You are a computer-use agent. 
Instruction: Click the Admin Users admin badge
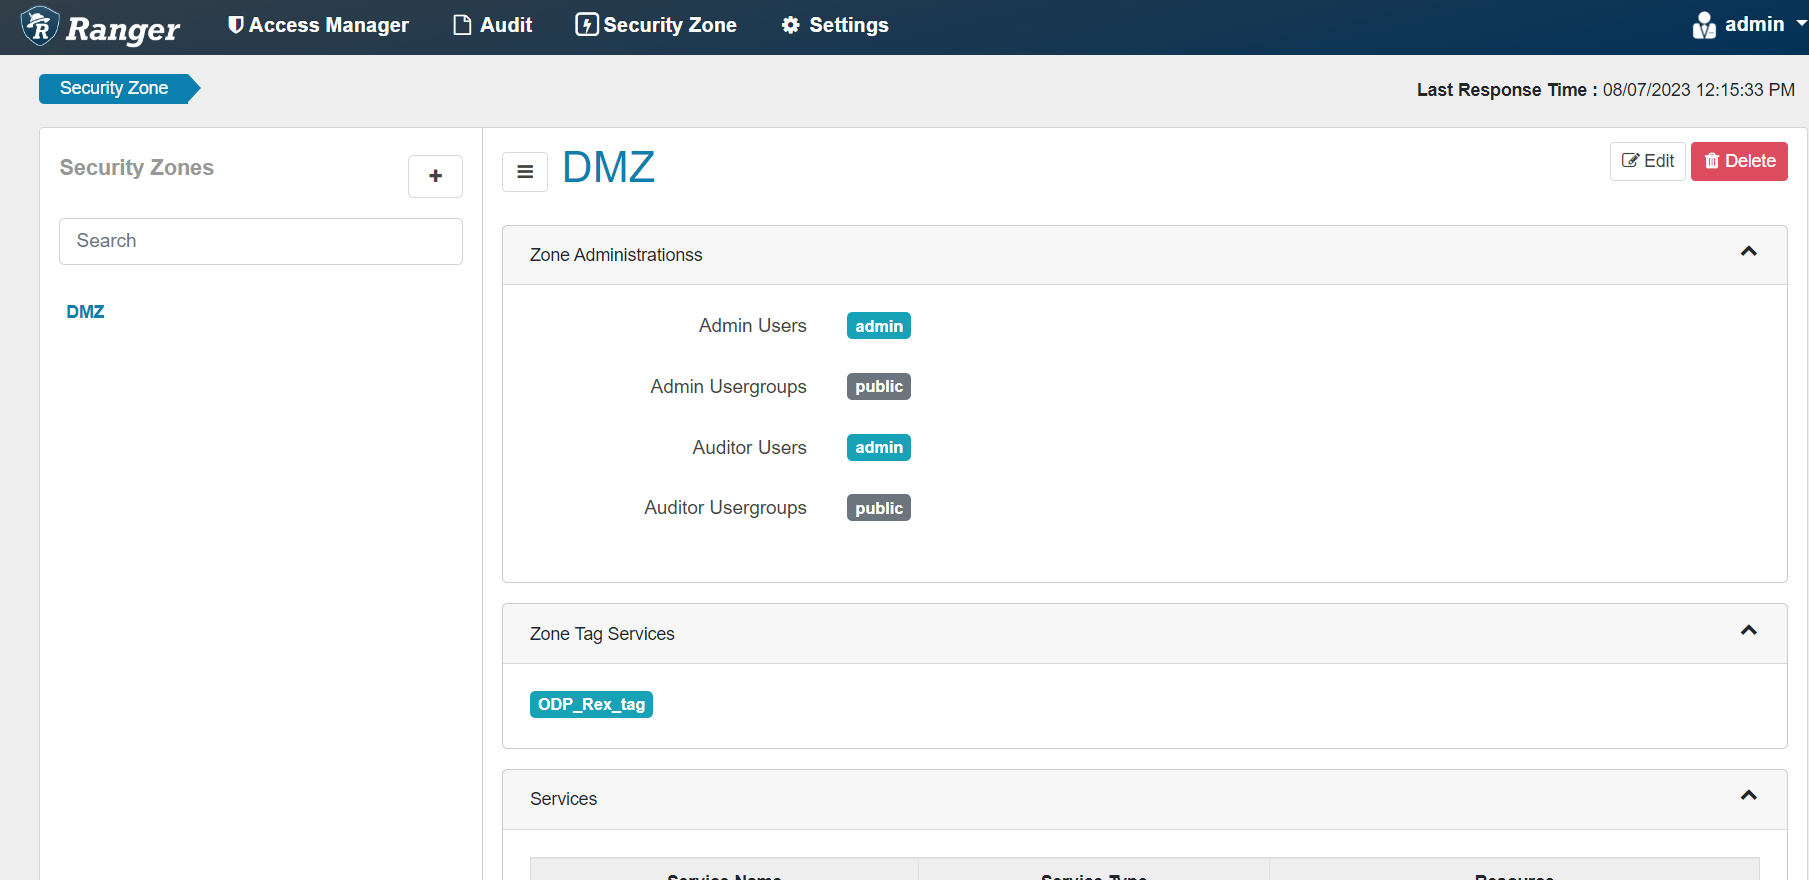point(879,326)
